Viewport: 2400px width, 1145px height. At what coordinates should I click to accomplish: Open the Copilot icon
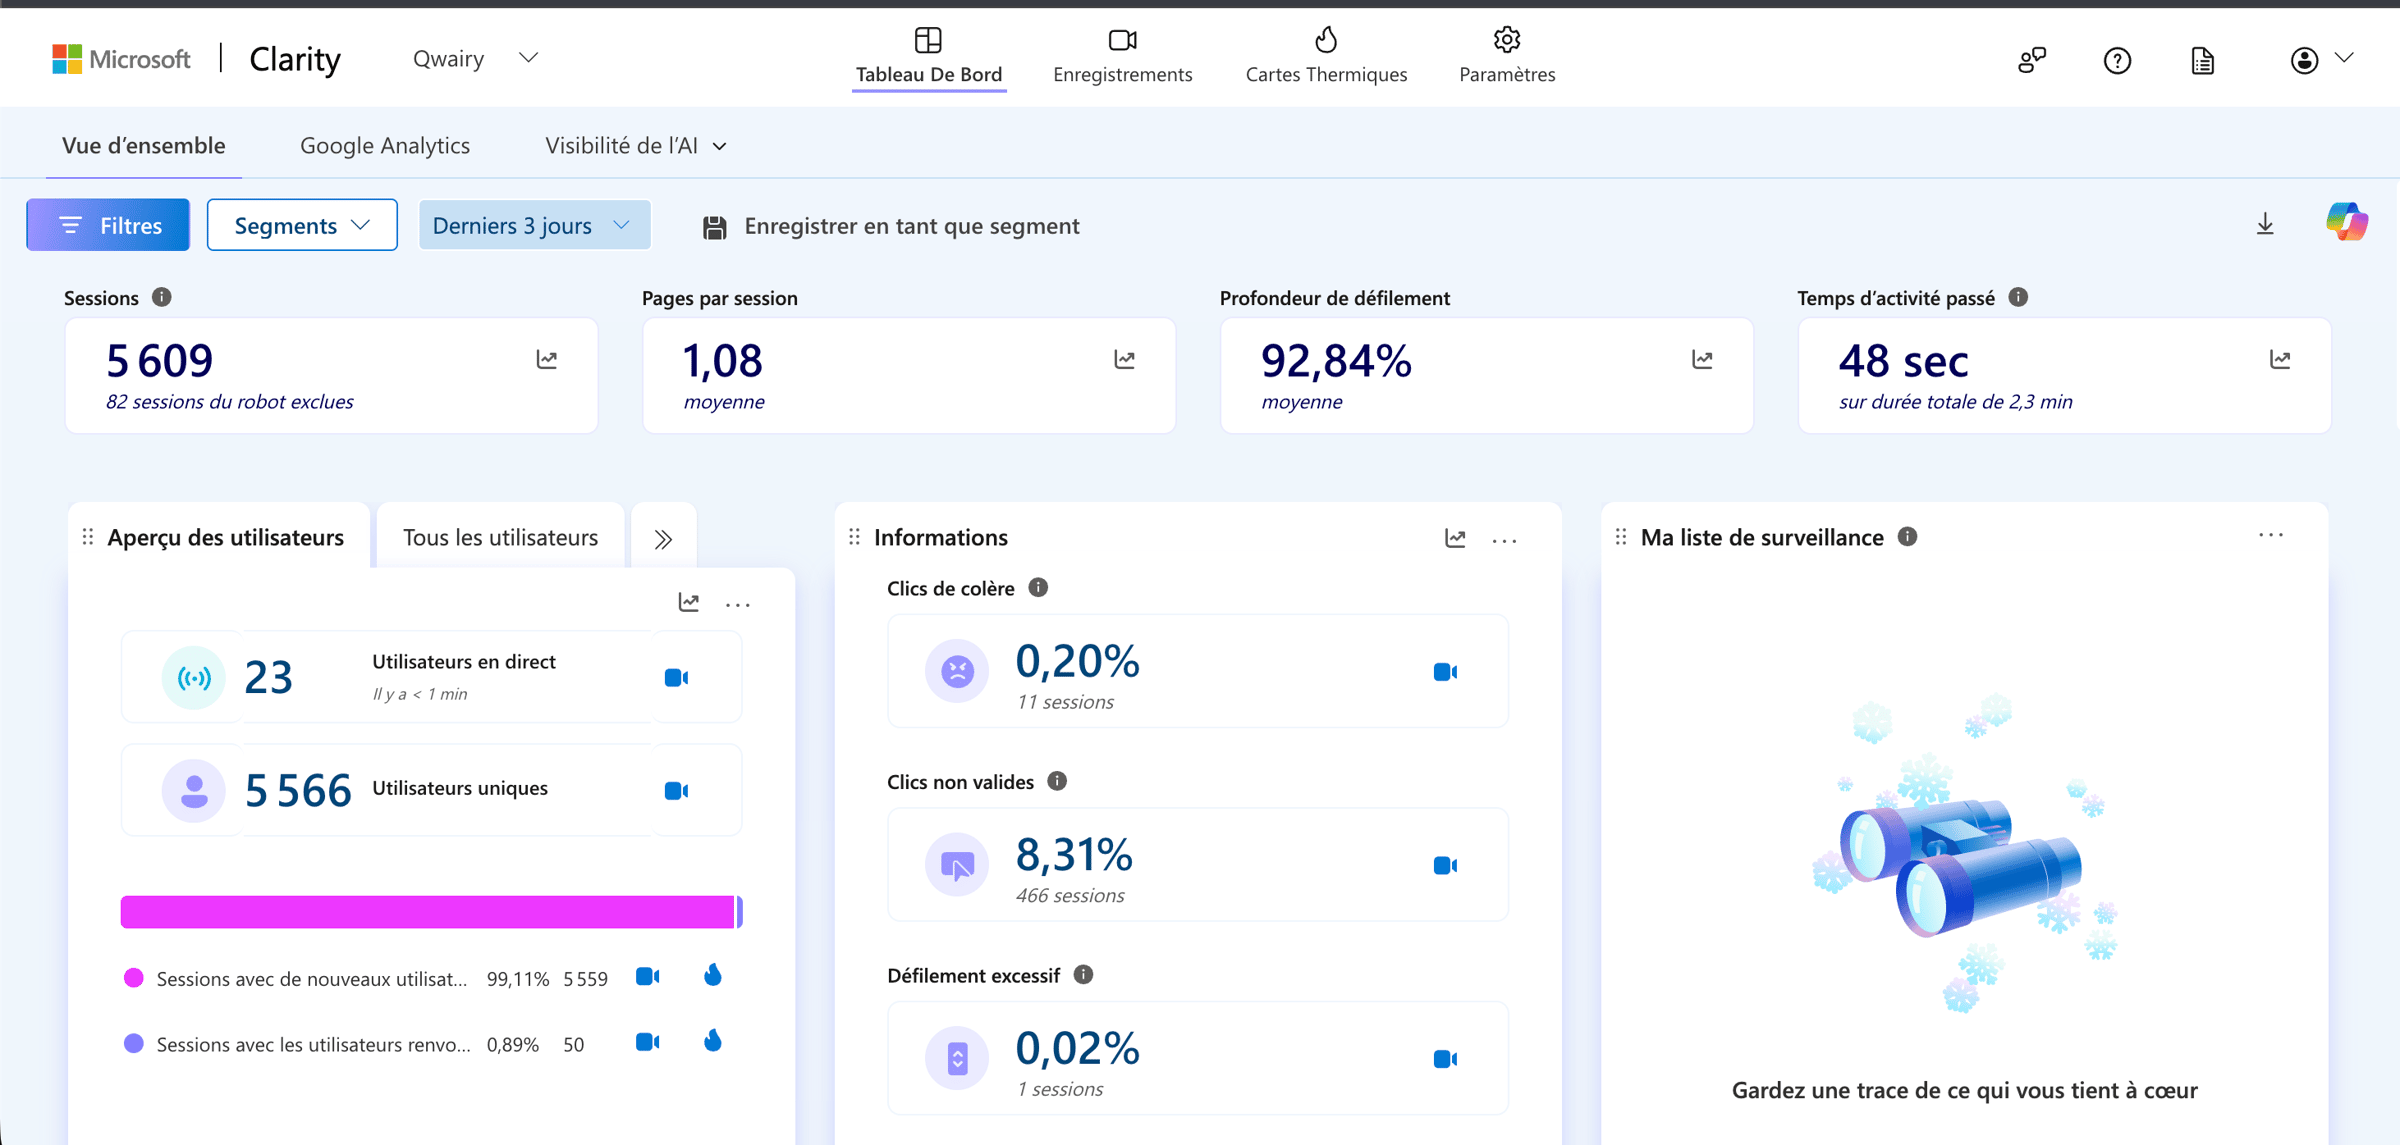(x=2346, y=222)
